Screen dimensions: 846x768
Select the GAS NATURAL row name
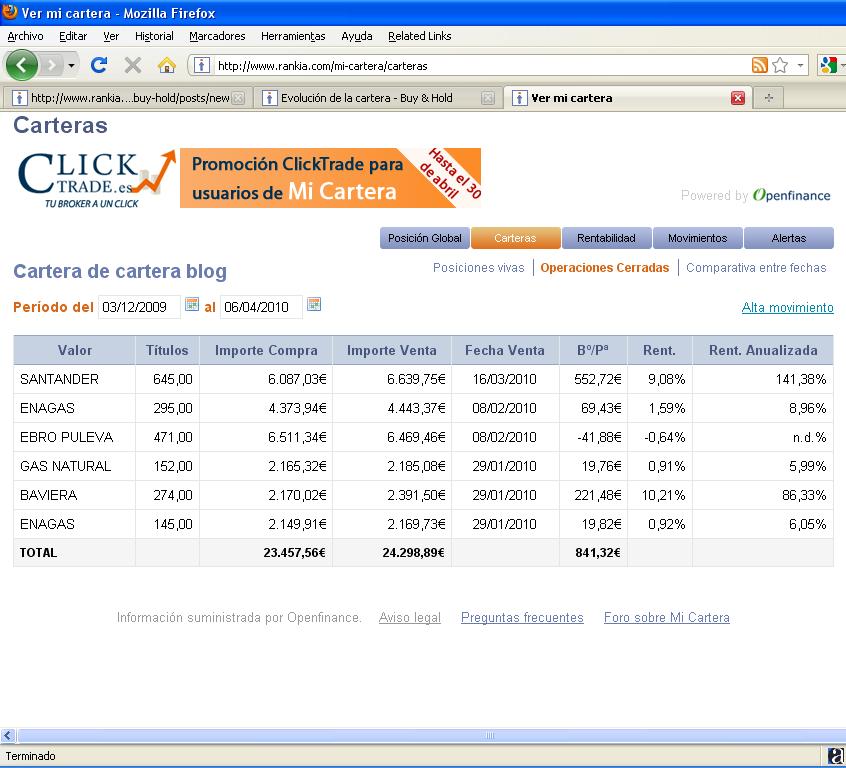65,466
